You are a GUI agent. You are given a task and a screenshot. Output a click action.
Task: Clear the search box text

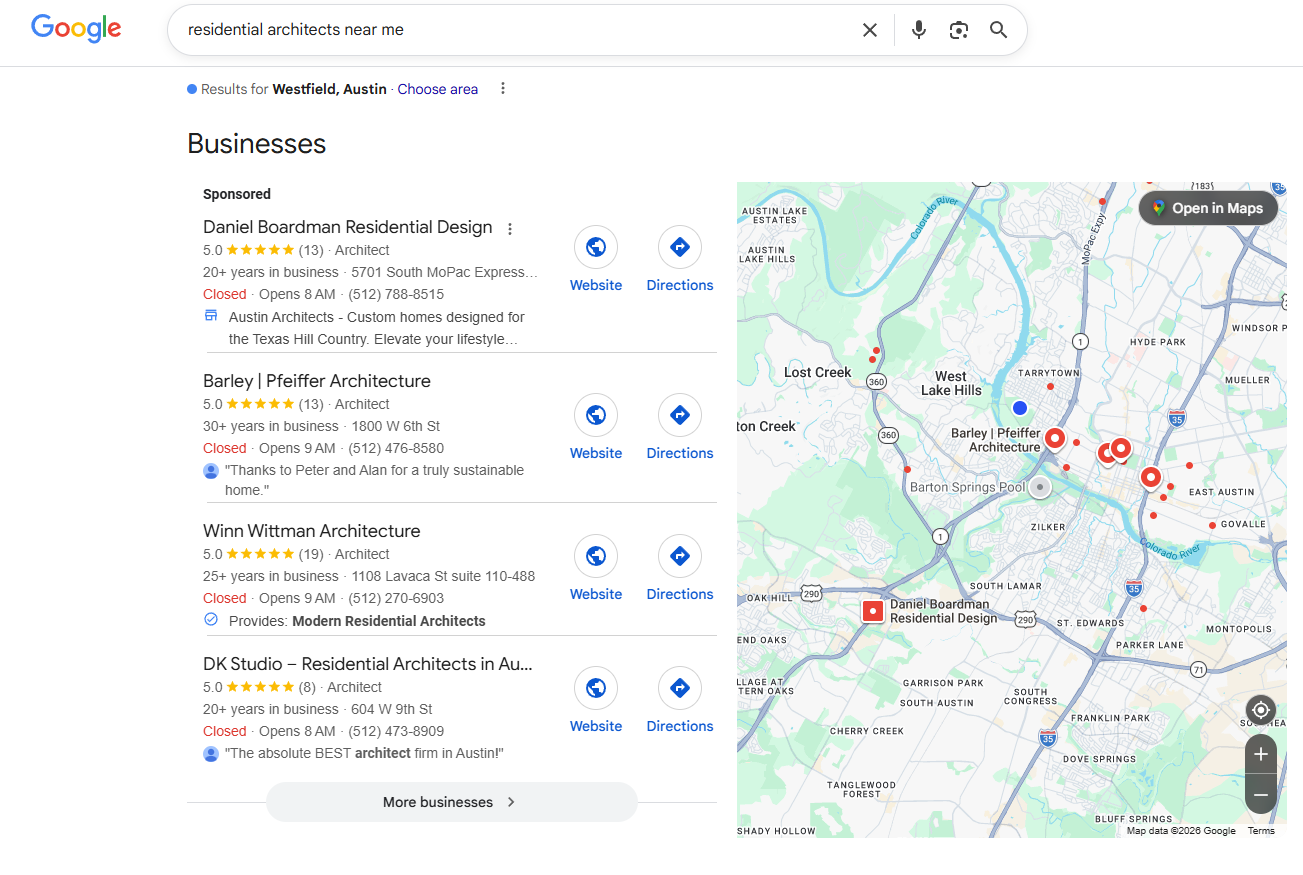click(870, 30)
